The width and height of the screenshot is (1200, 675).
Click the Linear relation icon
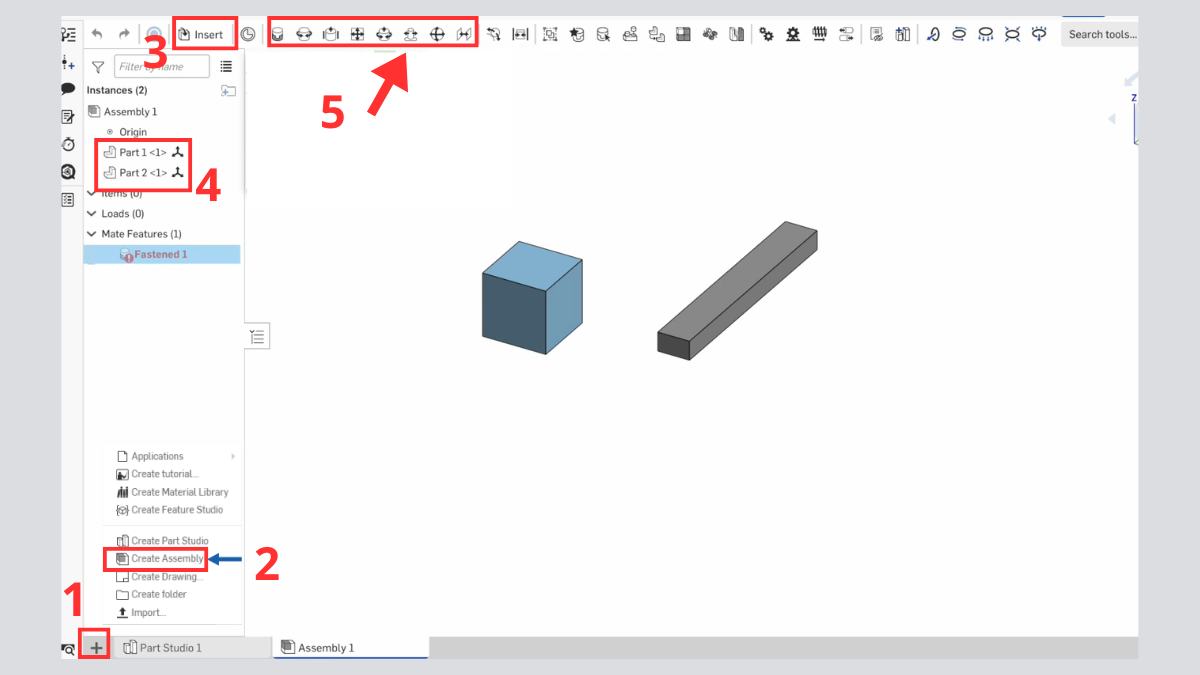point(847,34)
